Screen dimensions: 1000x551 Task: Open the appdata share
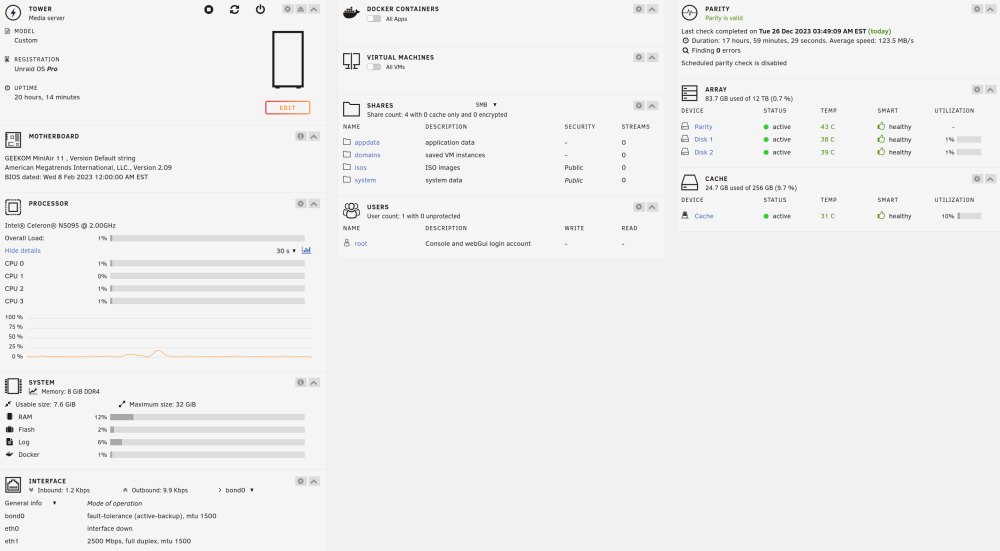(367, 143)
